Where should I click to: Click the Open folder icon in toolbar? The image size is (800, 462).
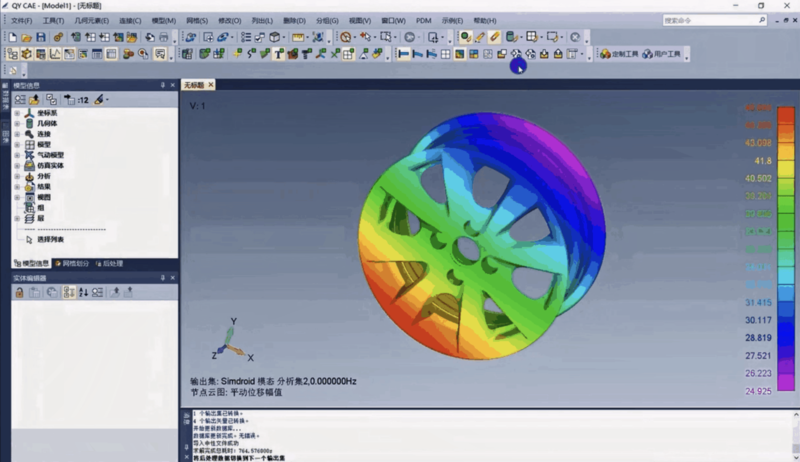click(26, 37)
